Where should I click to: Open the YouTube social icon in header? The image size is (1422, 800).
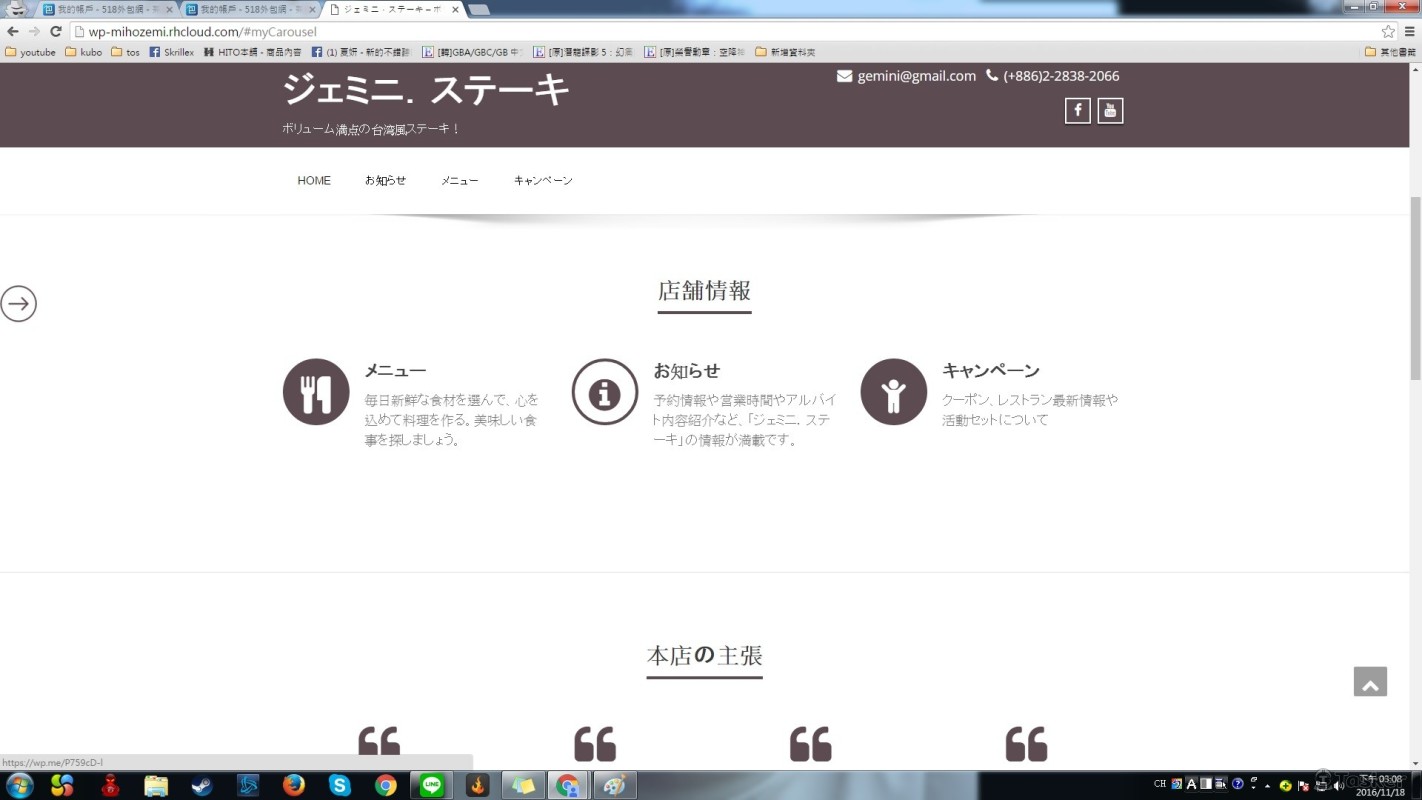click(1110, 111)
